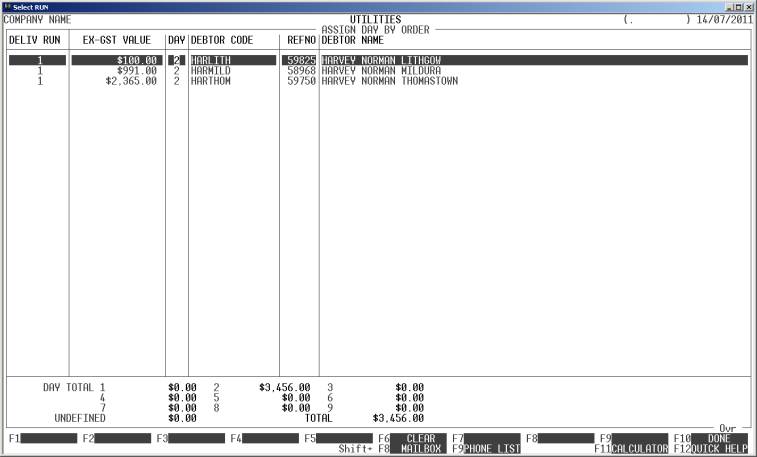Screen dimensions: 757x457
Task: Click the $100.00 ex-GST value
Action: point(137,60)
